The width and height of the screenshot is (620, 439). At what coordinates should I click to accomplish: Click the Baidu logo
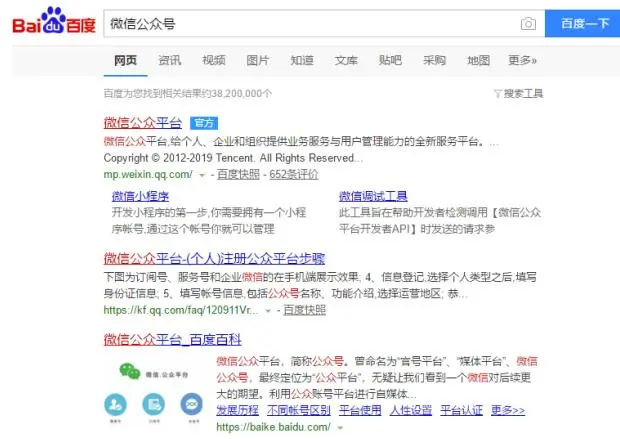tap(54, 21)
